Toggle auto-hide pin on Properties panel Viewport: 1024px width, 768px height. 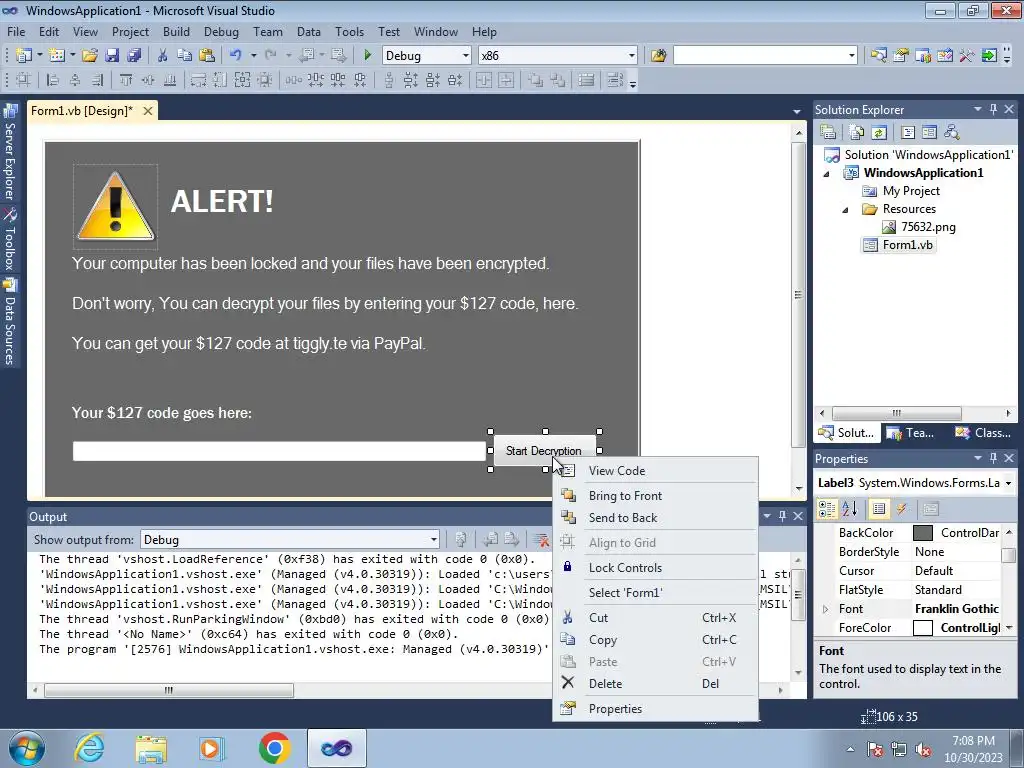point(993,458)
